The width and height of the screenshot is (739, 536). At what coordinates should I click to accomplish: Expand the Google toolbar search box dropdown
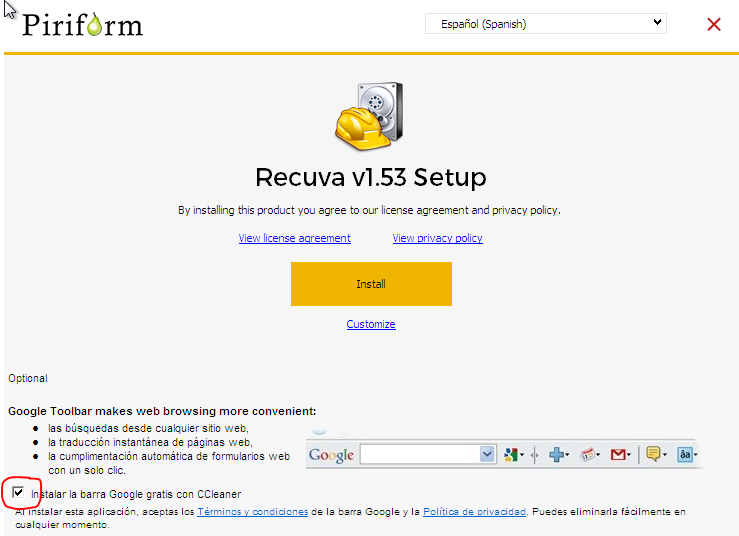487,455
